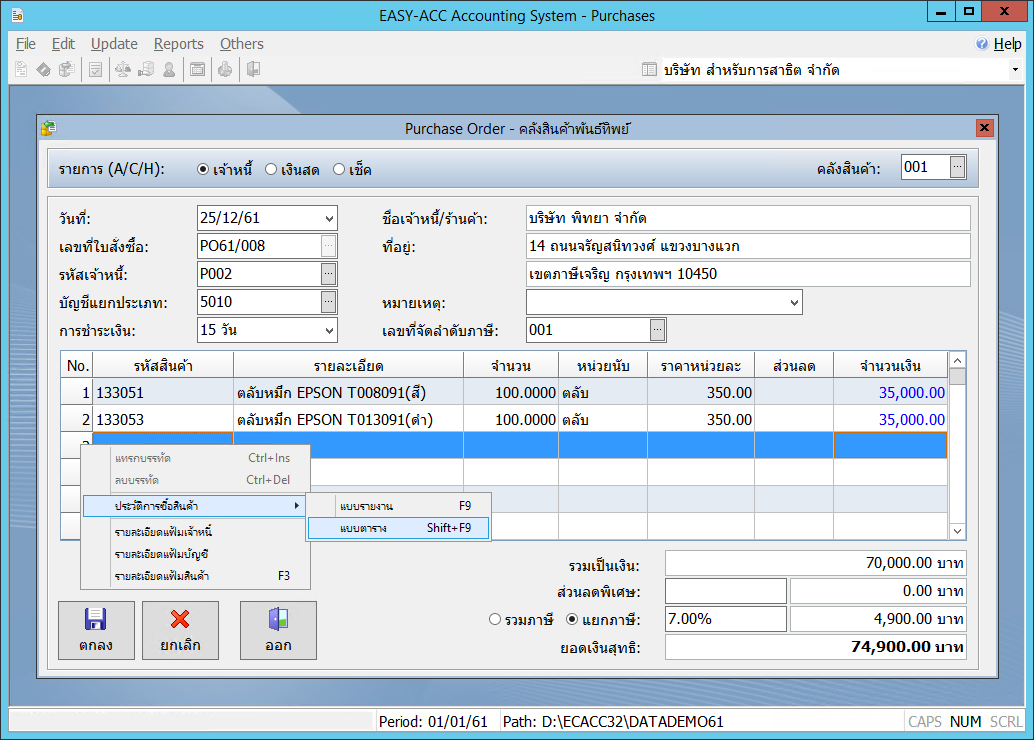The width and height of the screenshot is (1034, 740).
Task: Select the เงินสด payment radio button
Action: (x=271, y=170)
